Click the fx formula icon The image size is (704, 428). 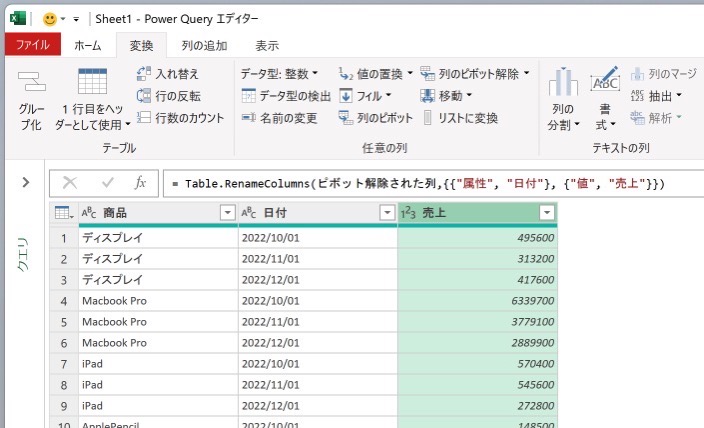[141, 183]
